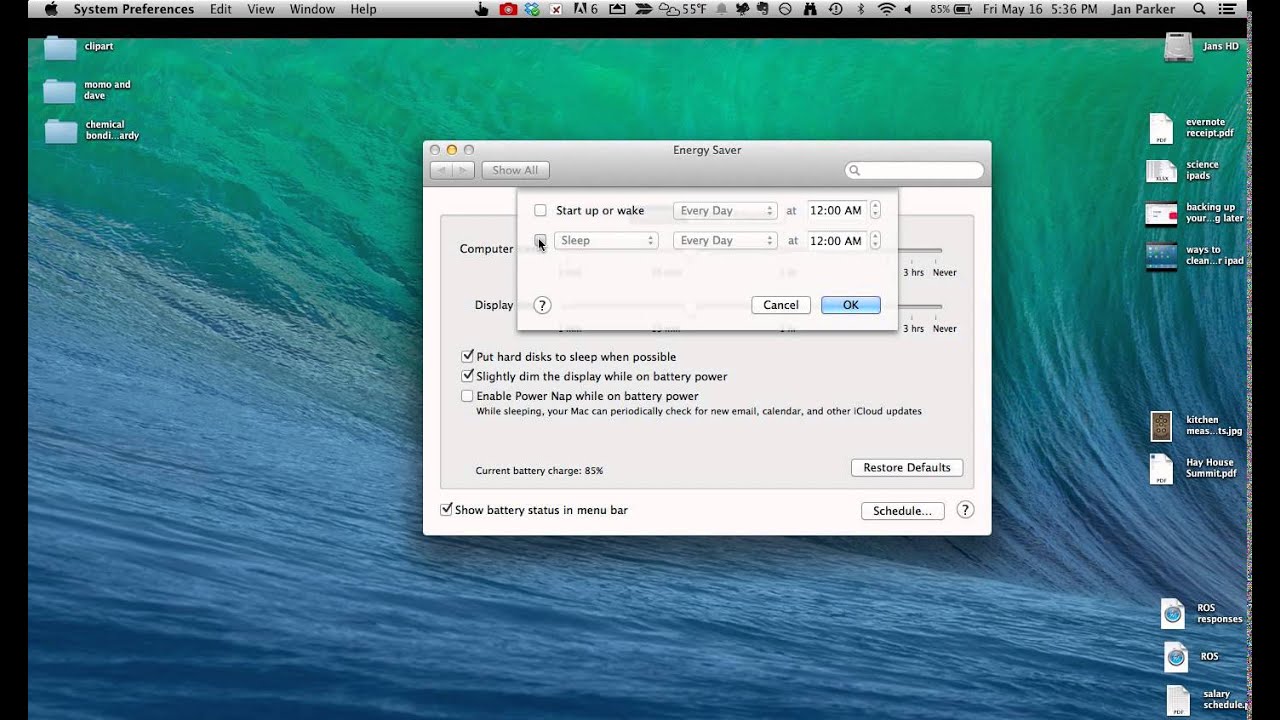
Task: Click the time stepper for Start up row
Action: [875, 211]
